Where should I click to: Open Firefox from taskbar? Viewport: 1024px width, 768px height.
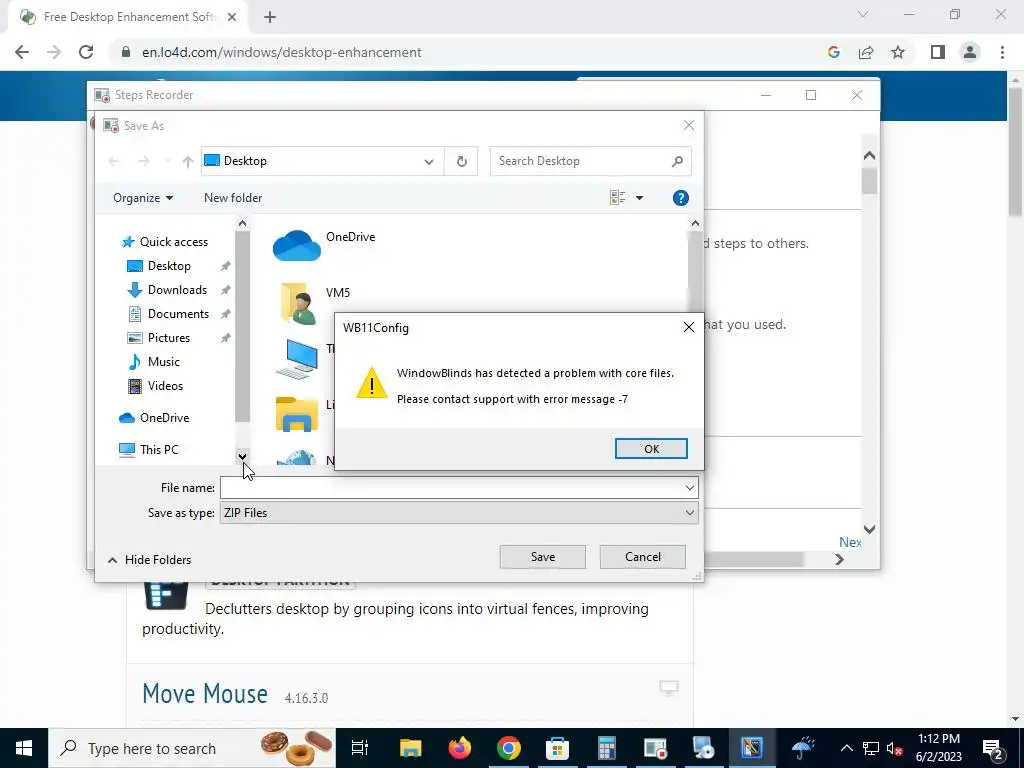[460, 748]
